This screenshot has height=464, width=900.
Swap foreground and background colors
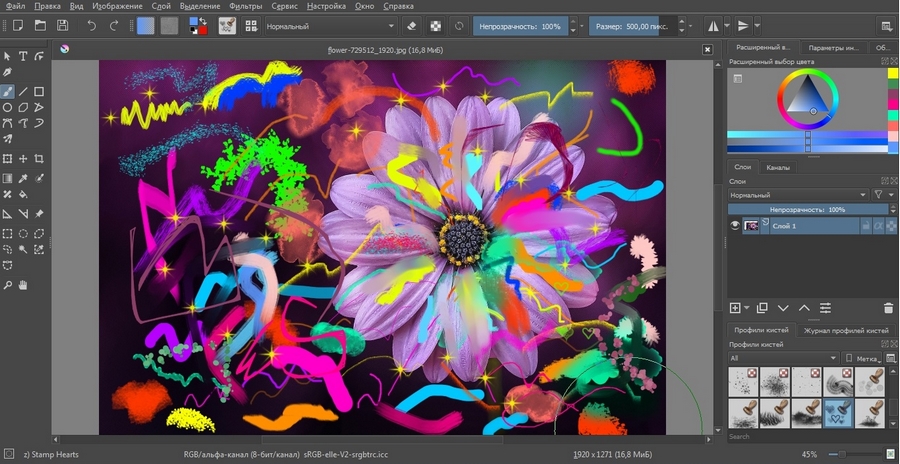tap(203, 21)
